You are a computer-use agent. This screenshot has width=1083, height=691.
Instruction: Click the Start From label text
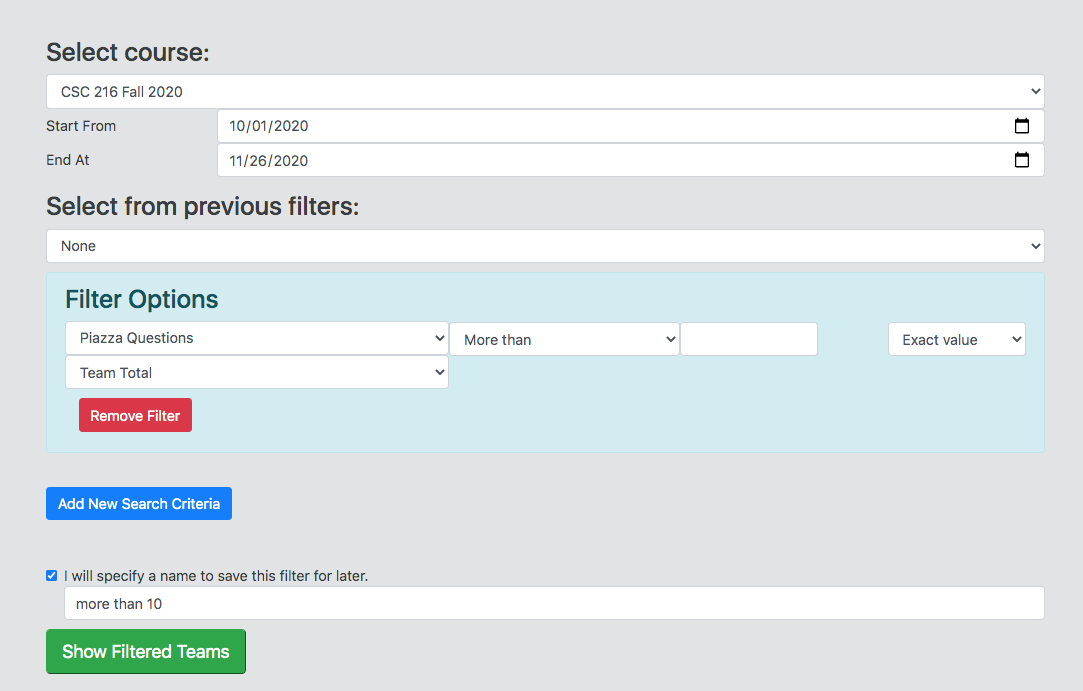tap(81, 126)
